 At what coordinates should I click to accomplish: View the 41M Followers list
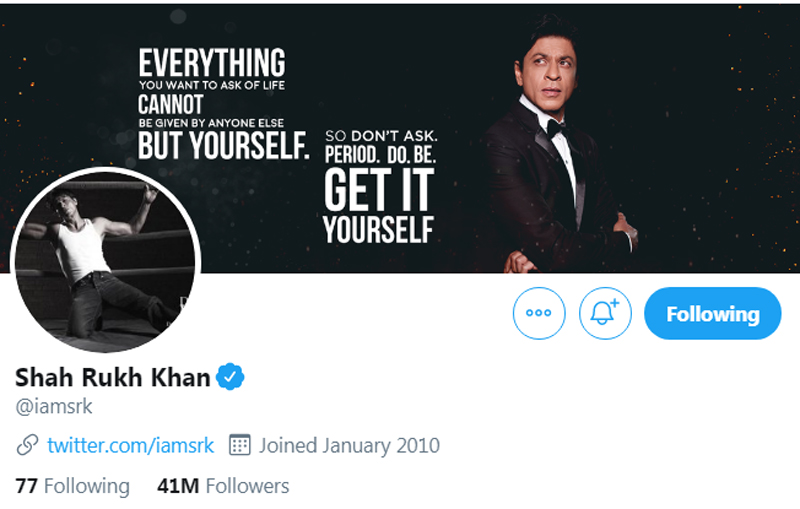223,486
